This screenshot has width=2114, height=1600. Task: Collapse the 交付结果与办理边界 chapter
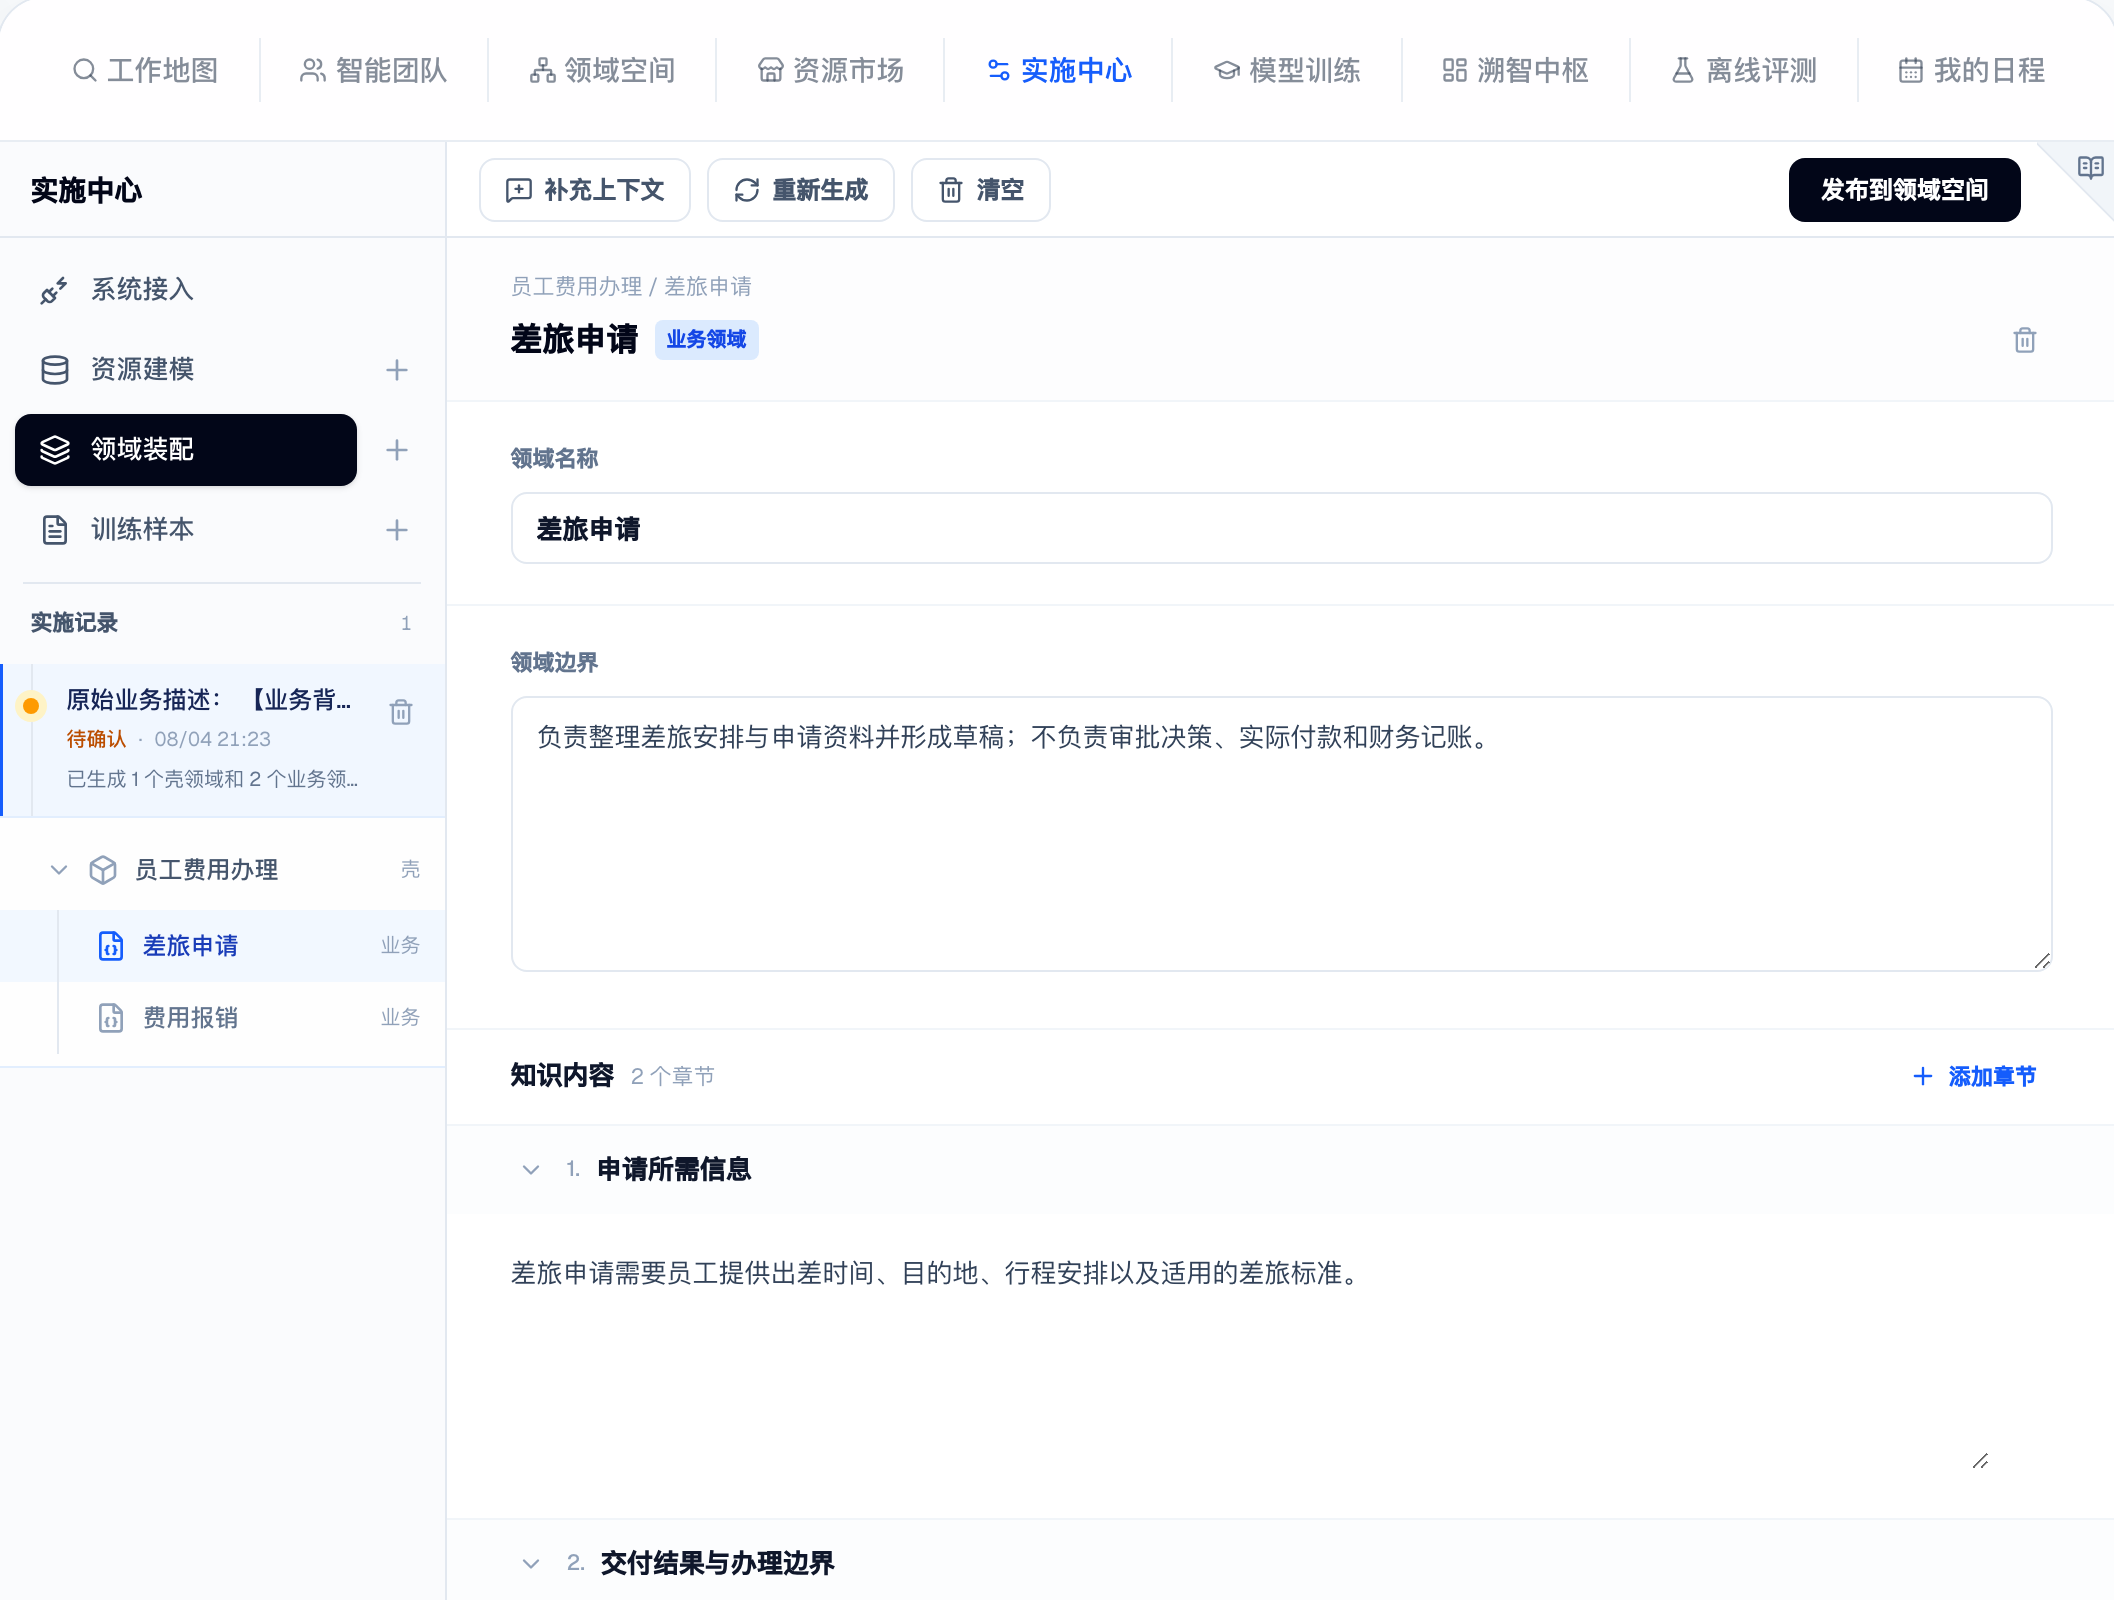531,1563
